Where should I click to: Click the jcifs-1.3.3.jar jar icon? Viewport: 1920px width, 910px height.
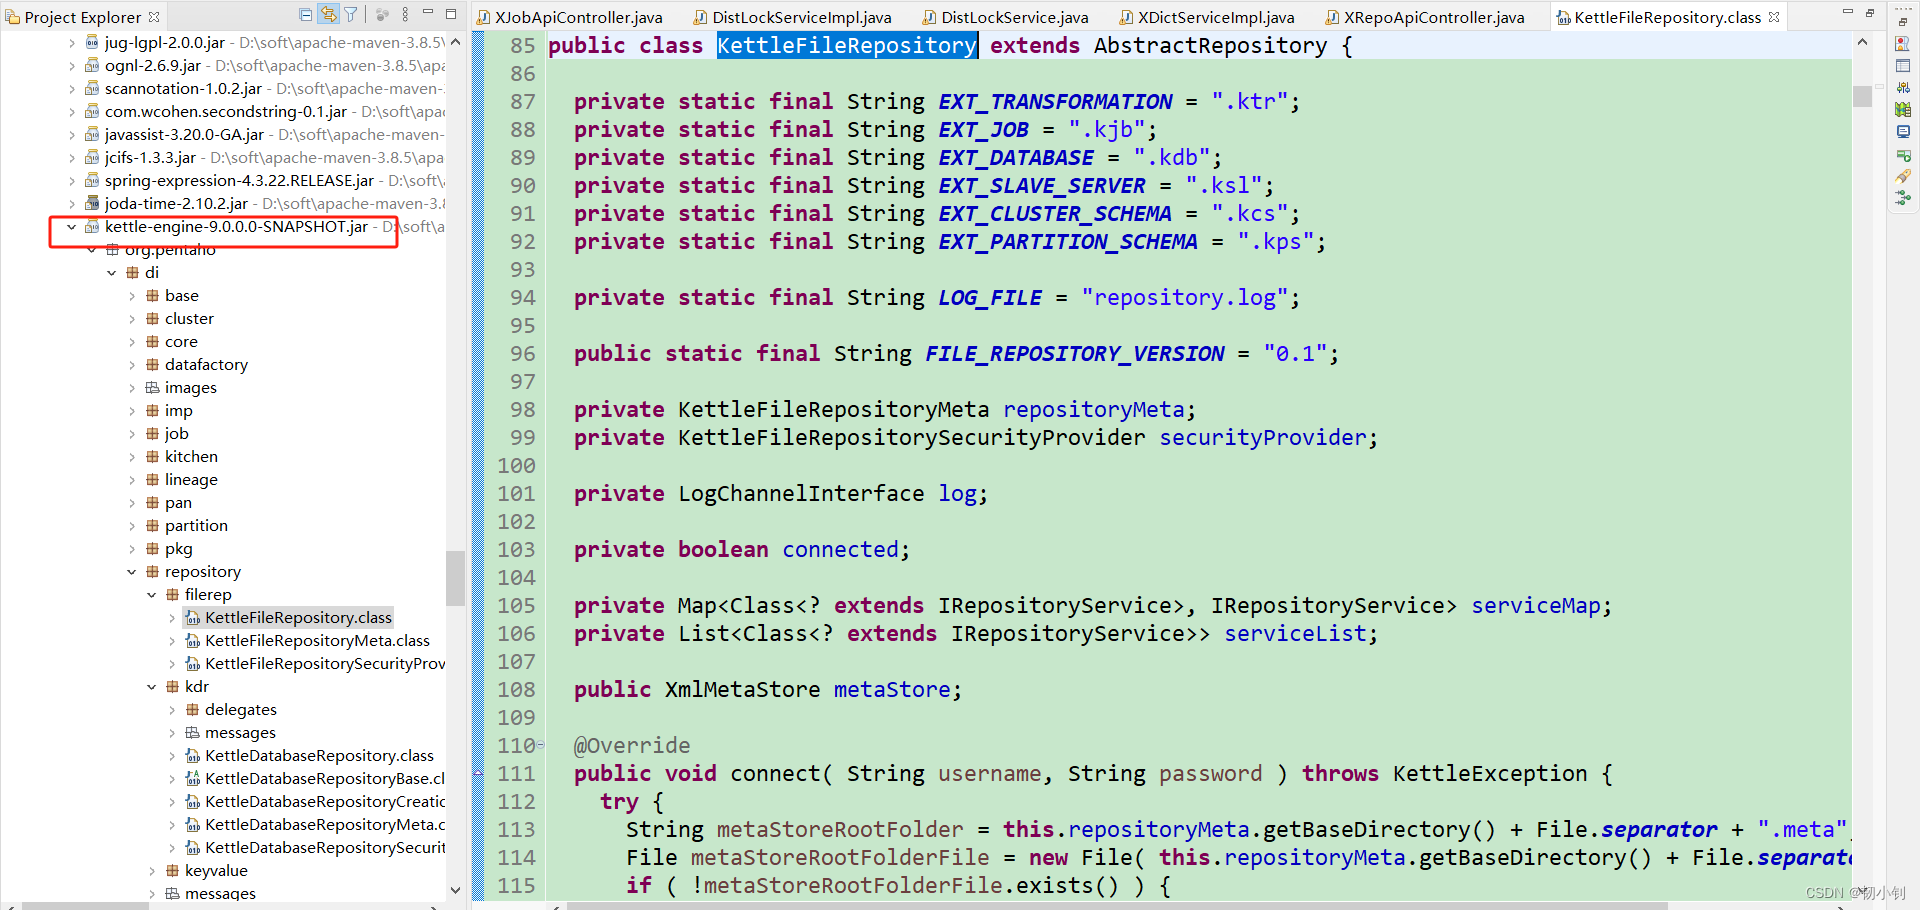click(x=92, y=158)
